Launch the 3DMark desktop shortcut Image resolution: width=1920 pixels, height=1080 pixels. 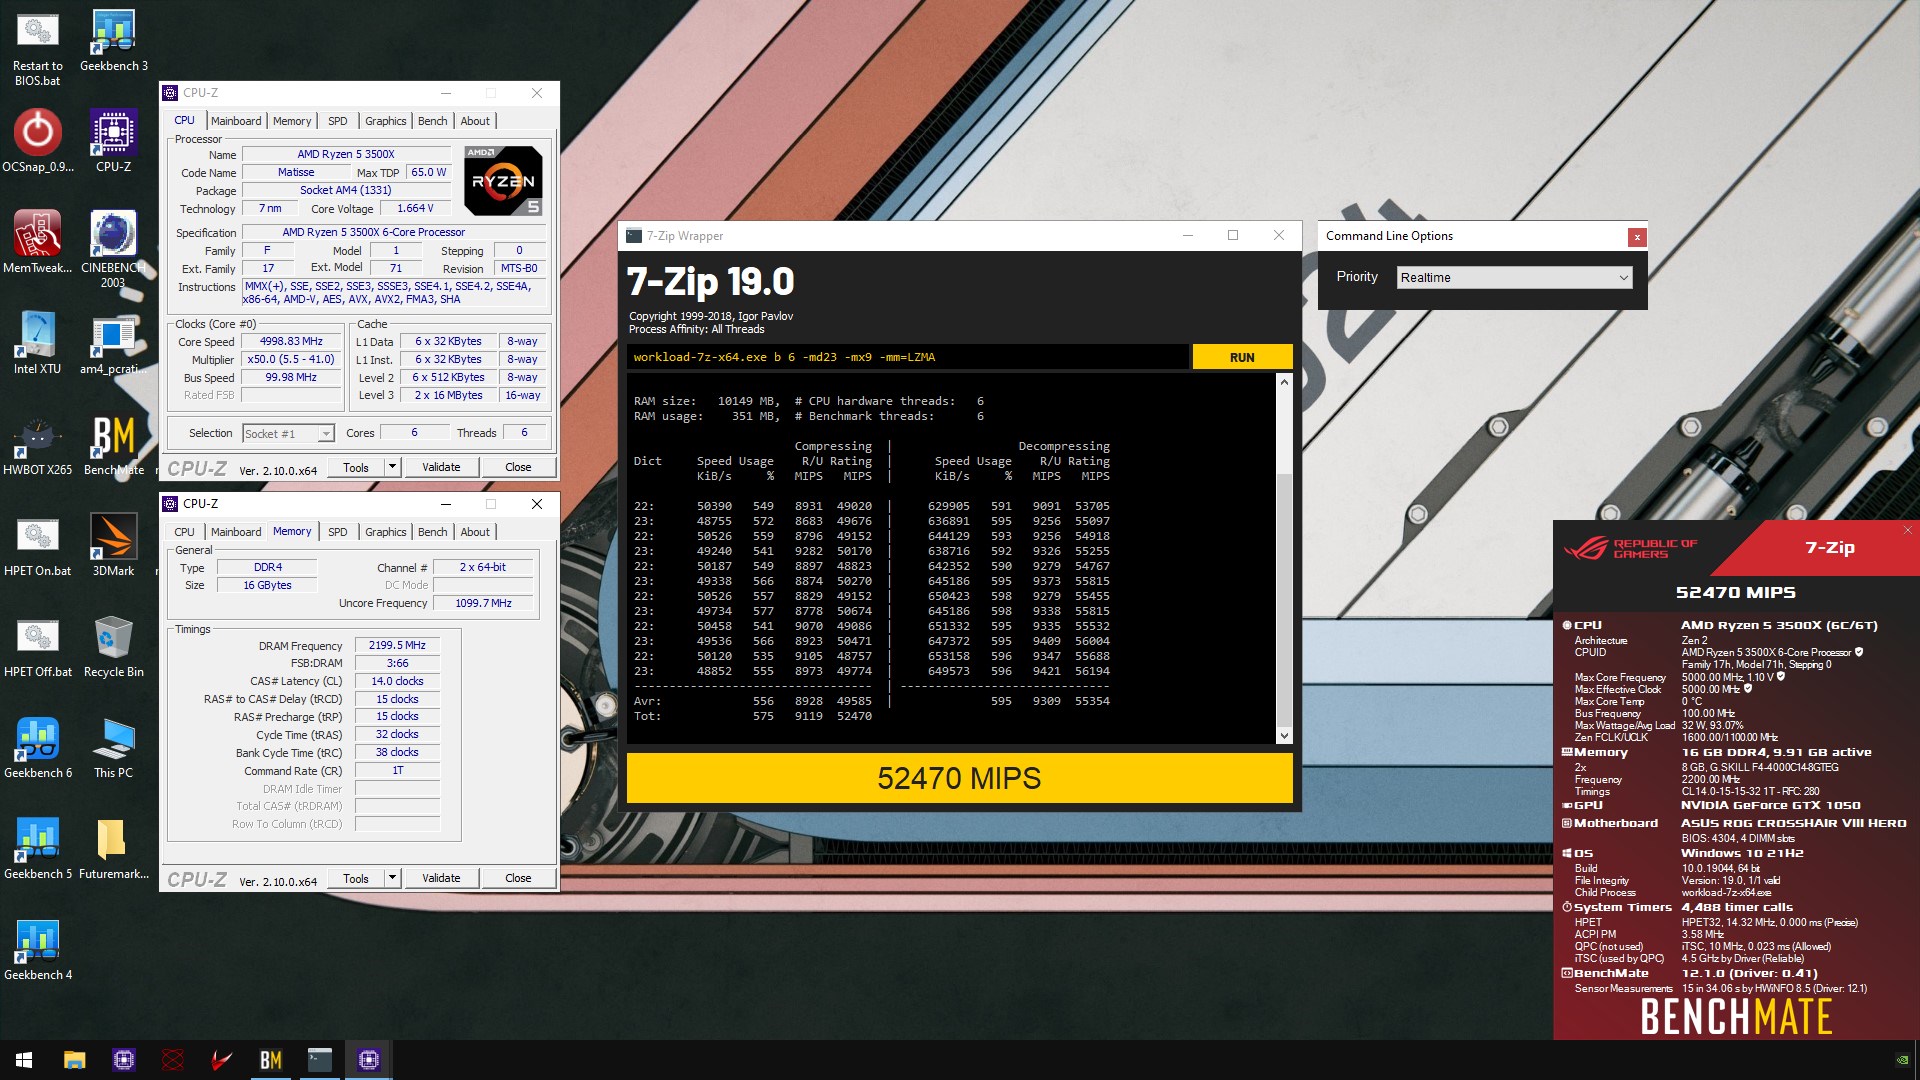click(x=113, y=544)
